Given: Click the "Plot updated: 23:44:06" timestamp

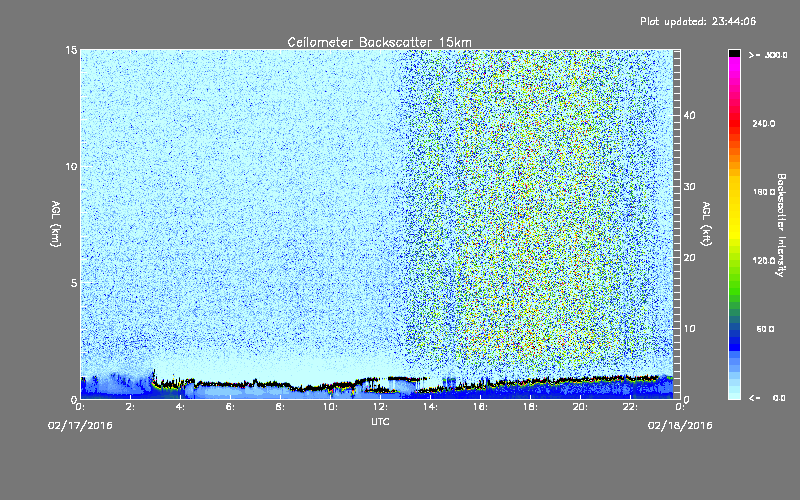Looking at the screenshot, I should 698,21.
